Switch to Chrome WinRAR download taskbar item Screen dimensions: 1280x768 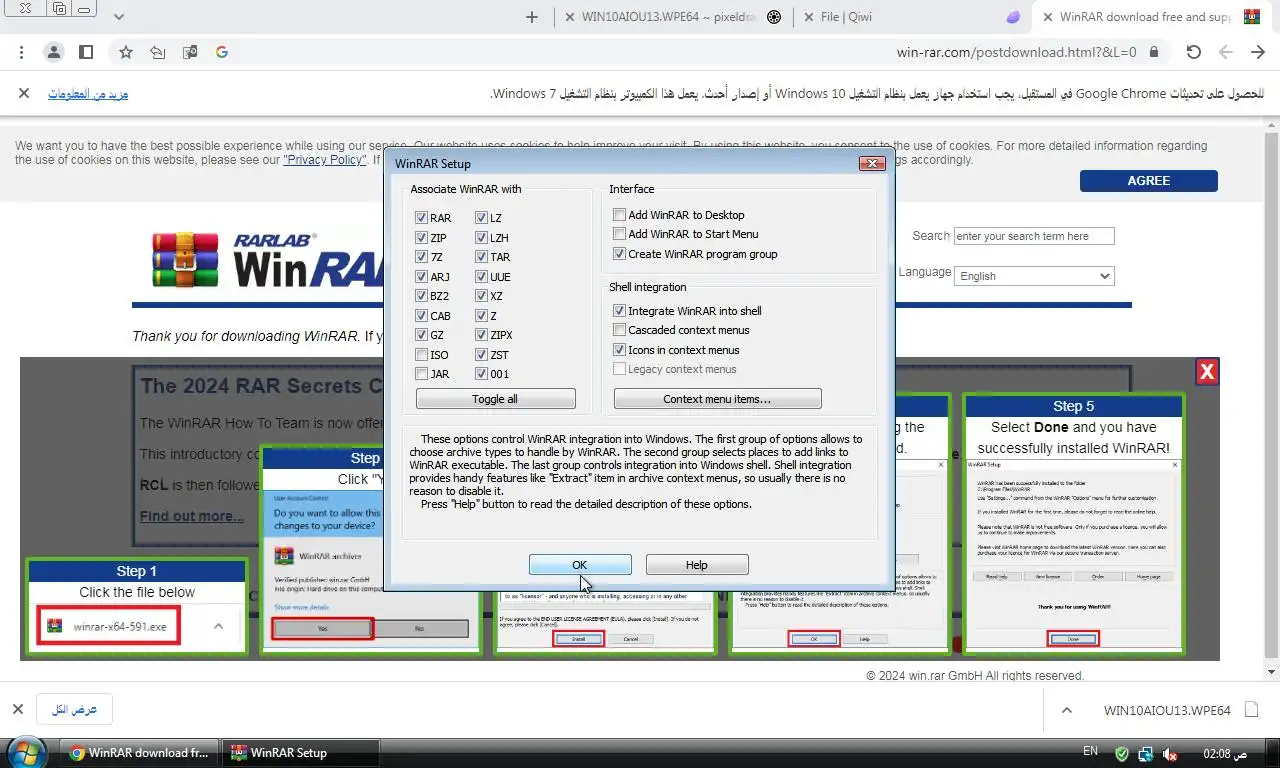click(138, 753)
